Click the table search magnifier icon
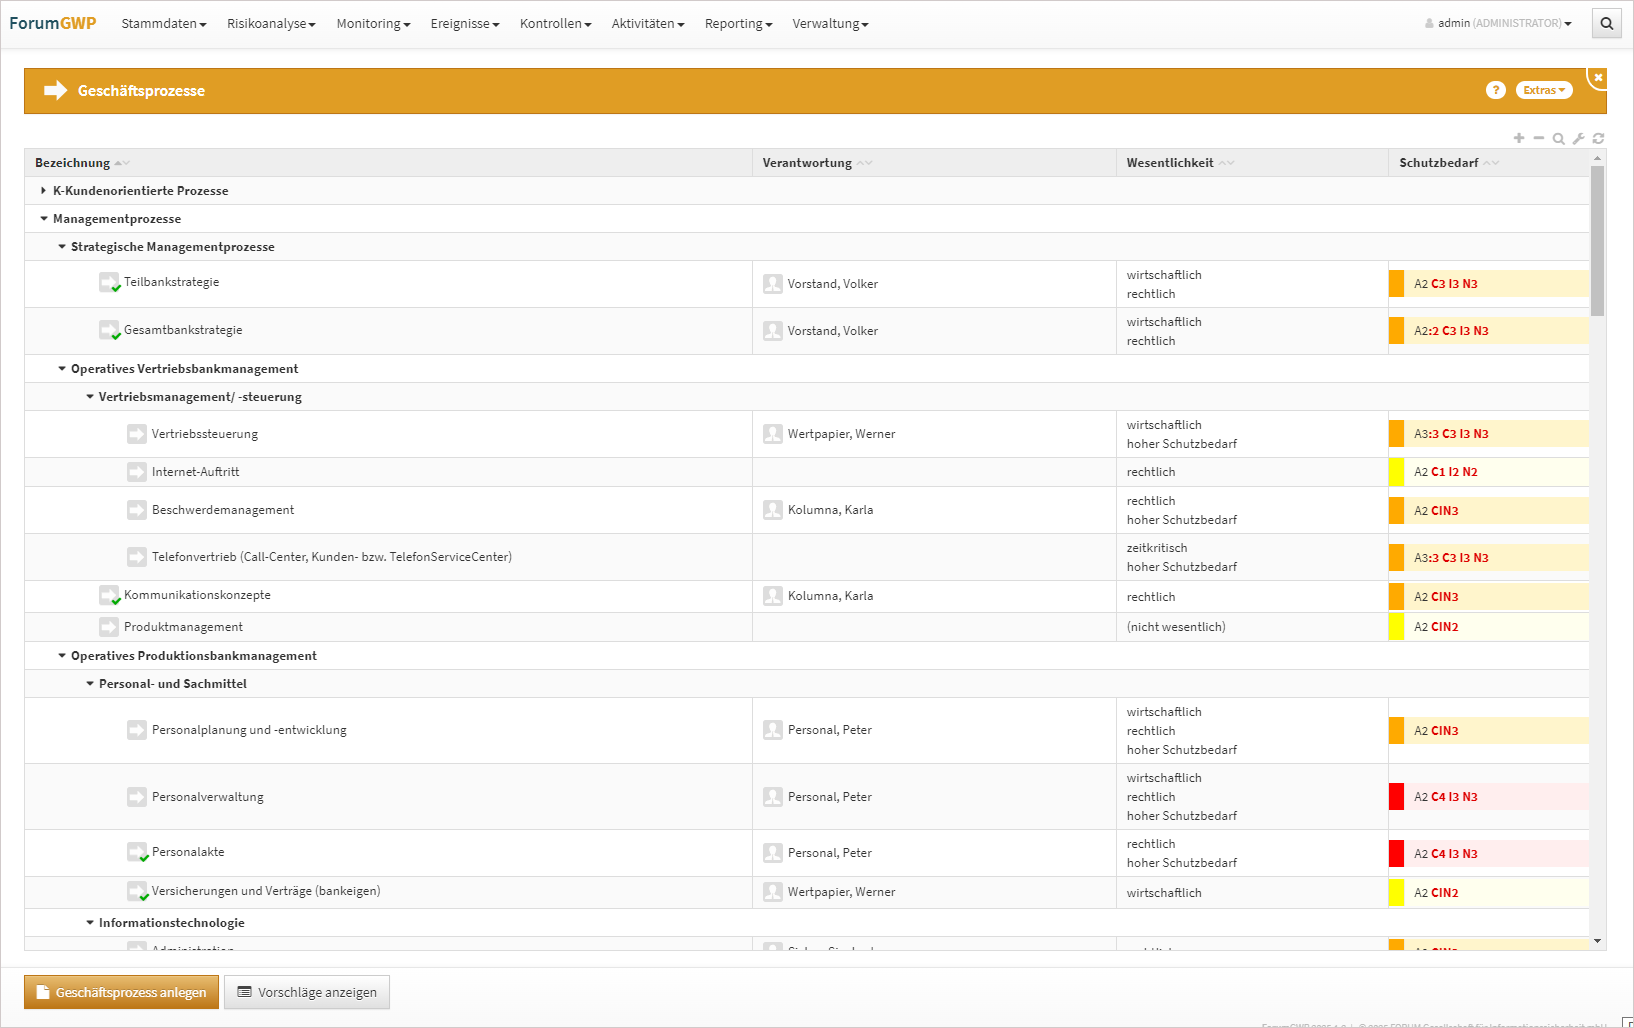This screenshot has height=1028, width=1634. point(1558,139)
